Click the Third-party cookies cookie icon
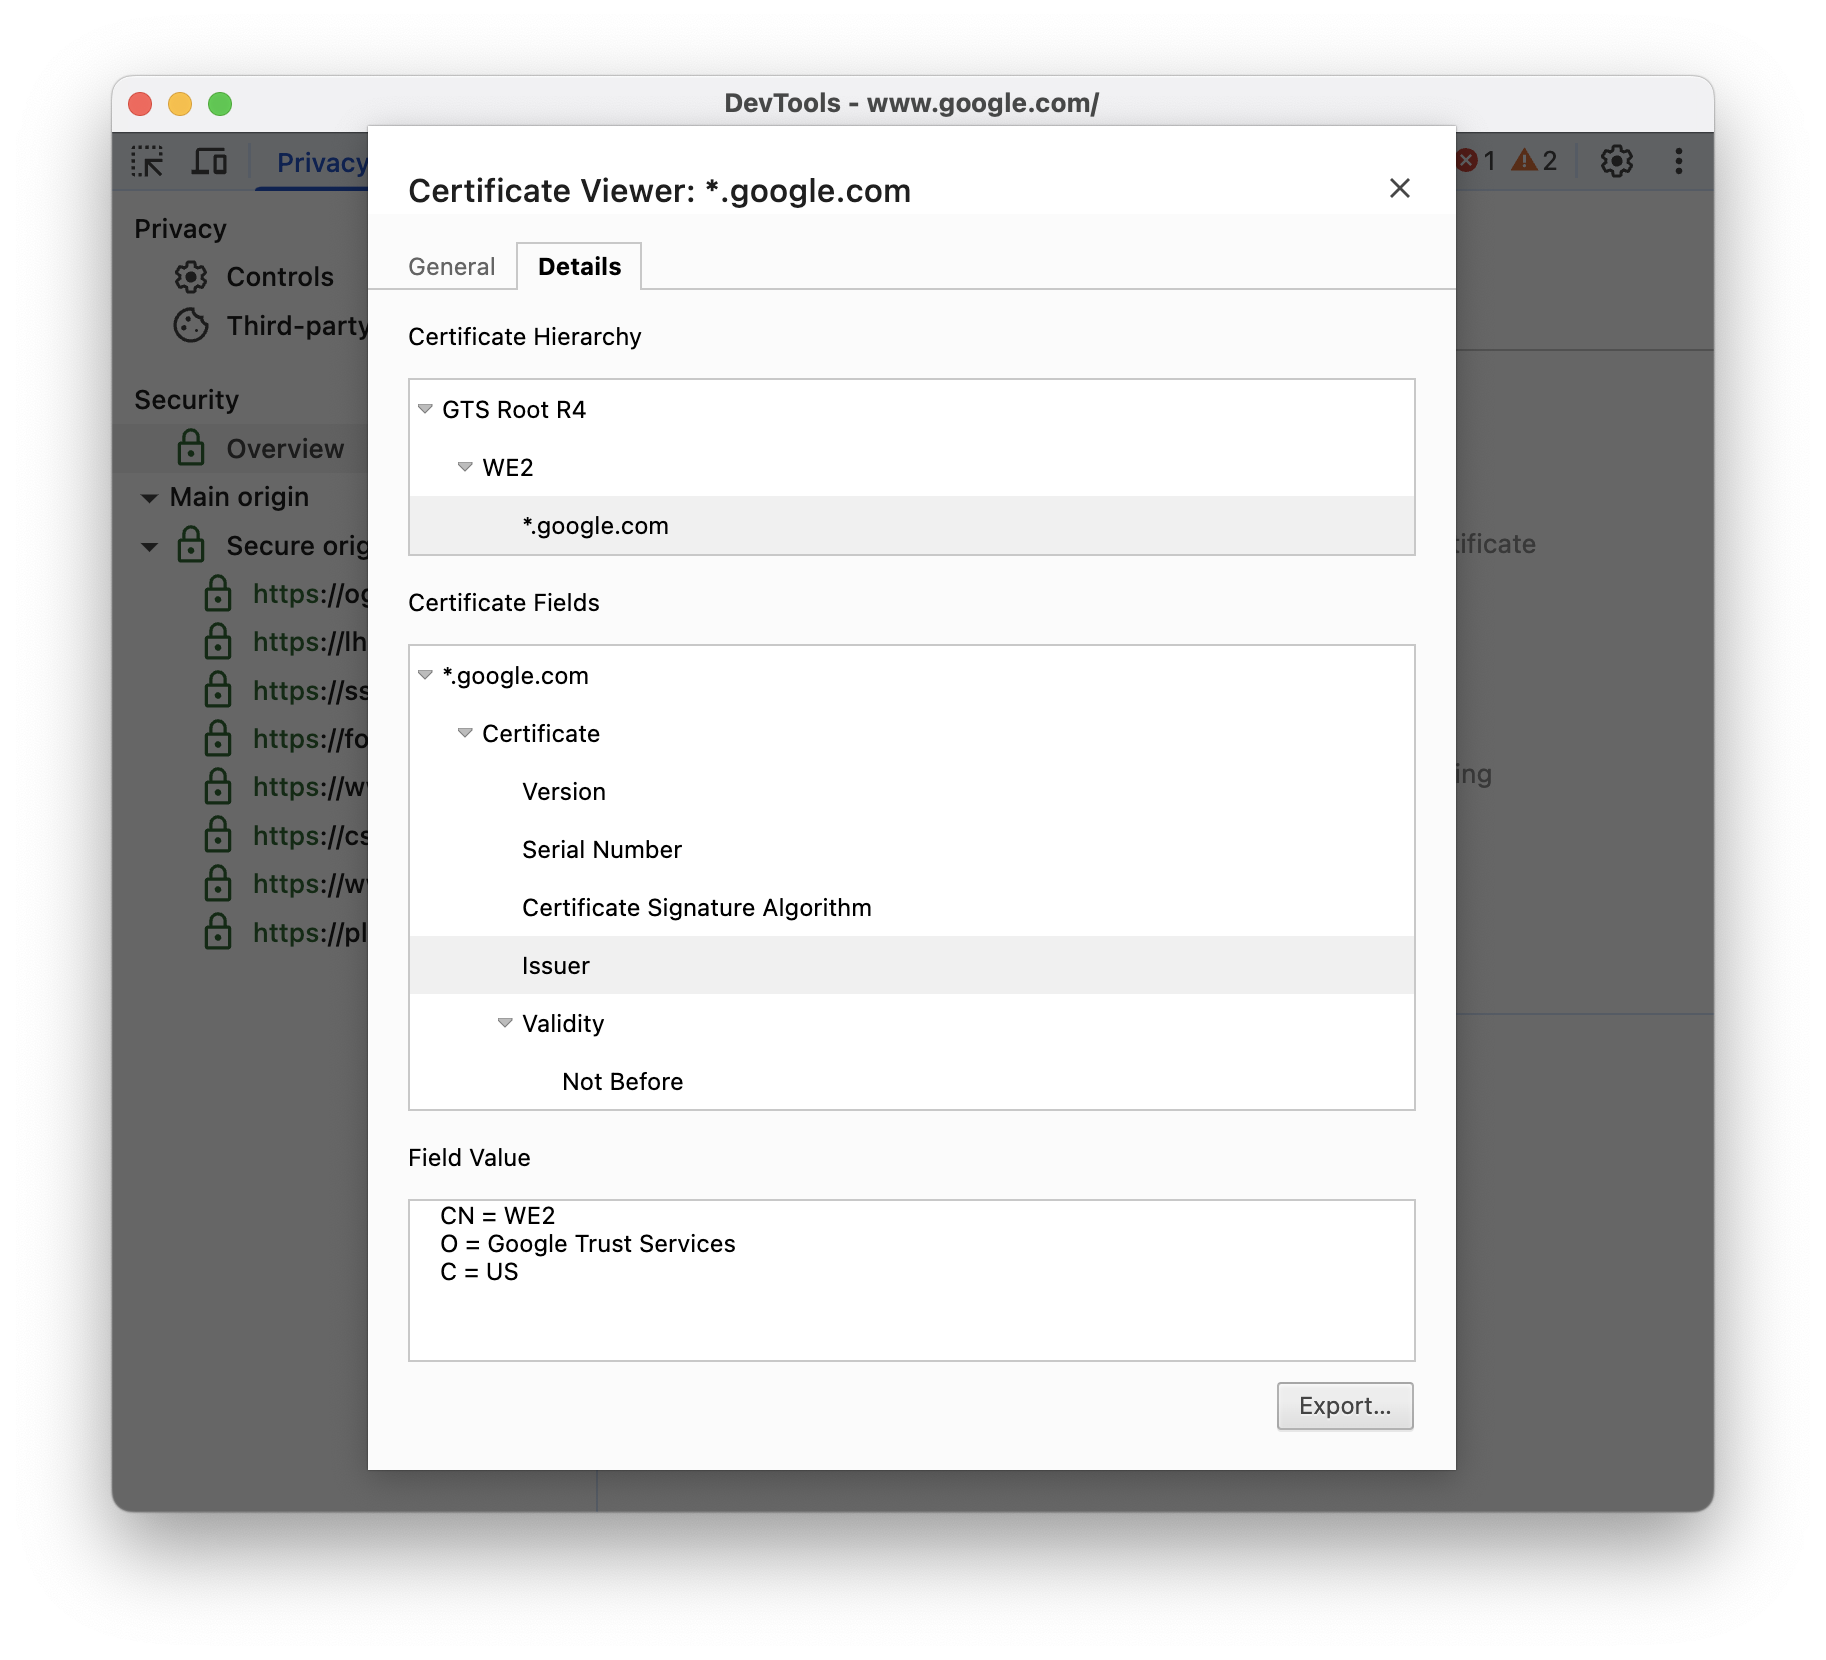This screenshot has width=1826, height=1660. click(191, 325)
